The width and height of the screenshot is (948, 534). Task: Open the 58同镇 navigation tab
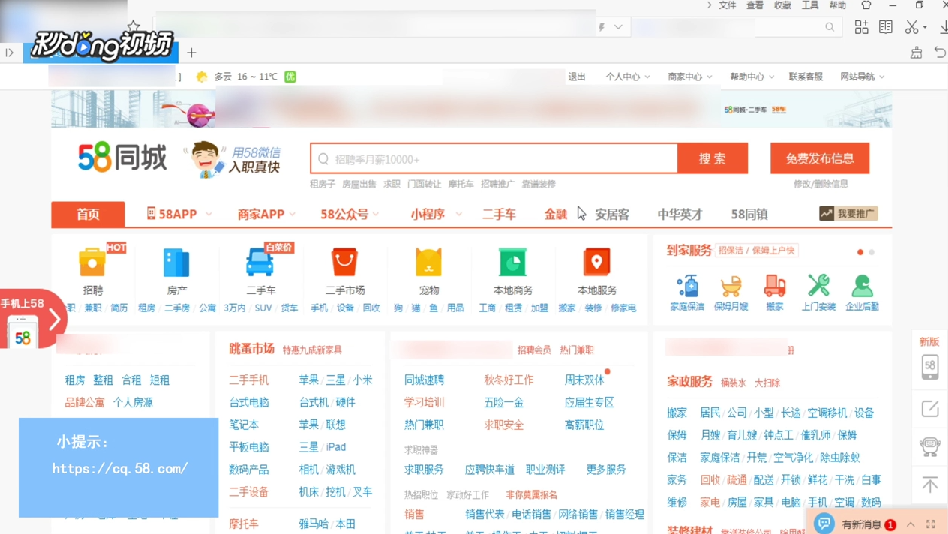coord(749,214)
